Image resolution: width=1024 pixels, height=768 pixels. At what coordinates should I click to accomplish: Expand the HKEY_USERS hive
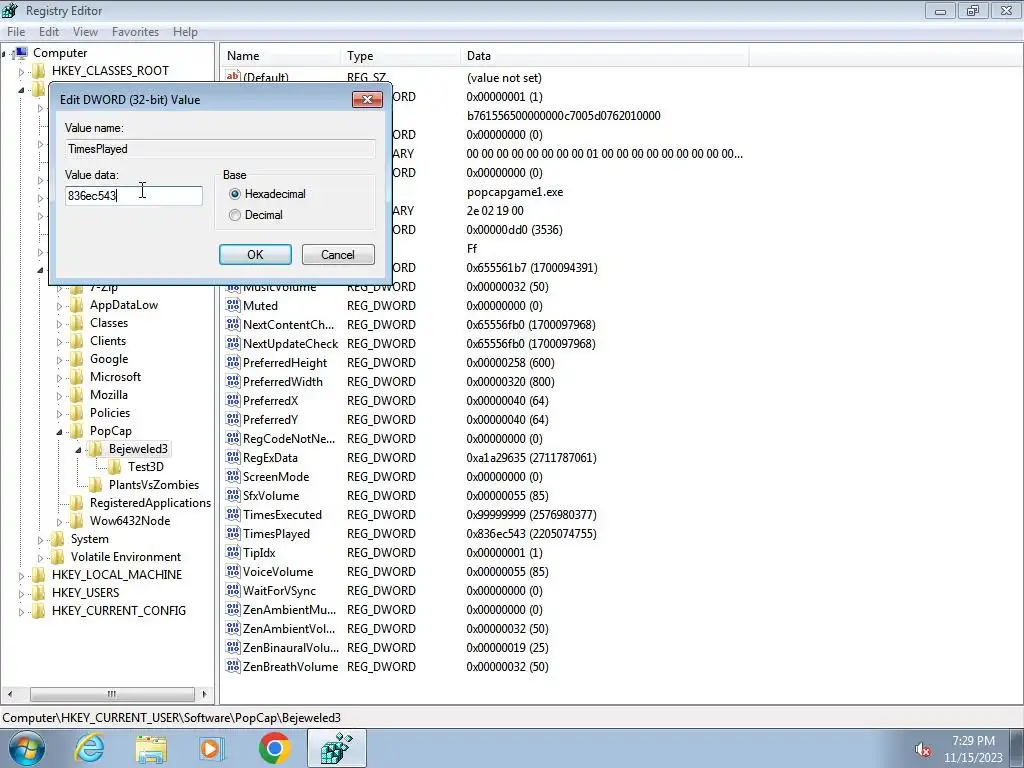(22, 594)
